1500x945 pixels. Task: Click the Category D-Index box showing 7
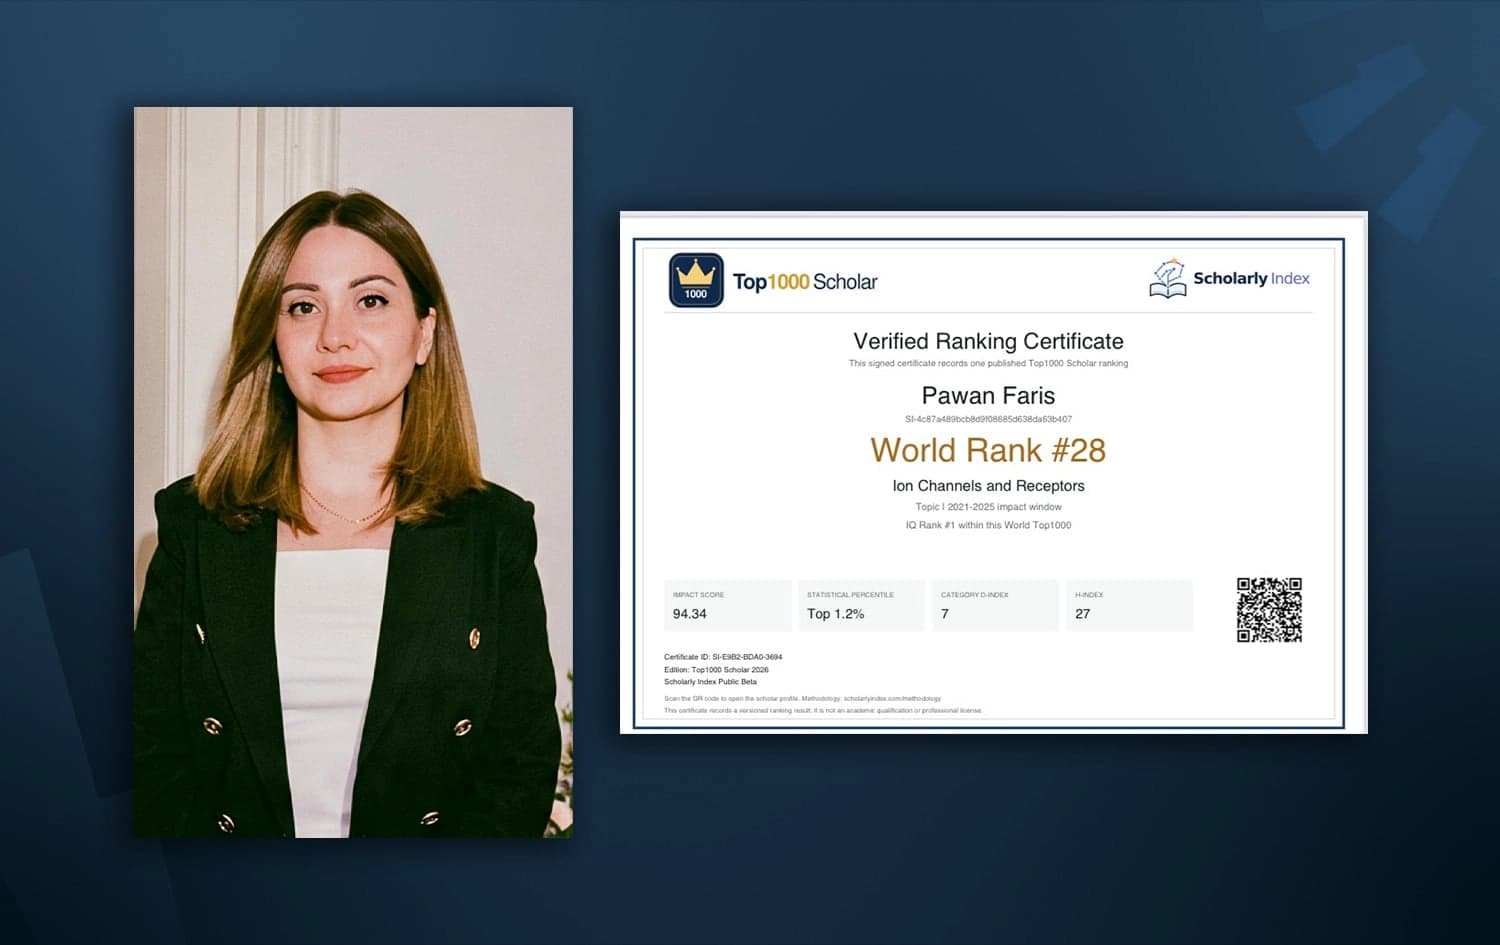pos(996,605)
